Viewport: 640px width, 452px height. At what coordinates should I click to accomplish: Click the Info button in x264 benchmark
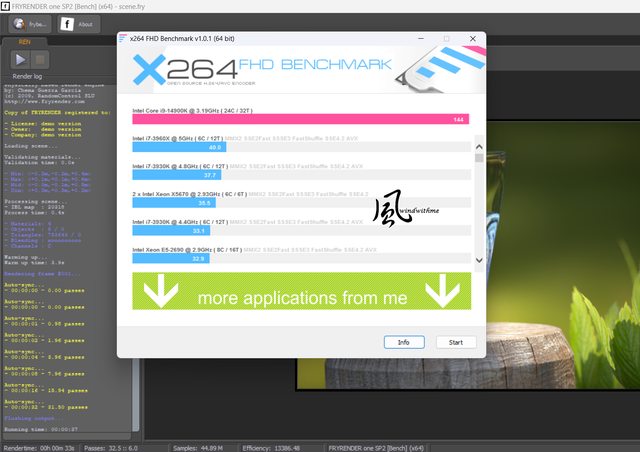tap(404, 342)
